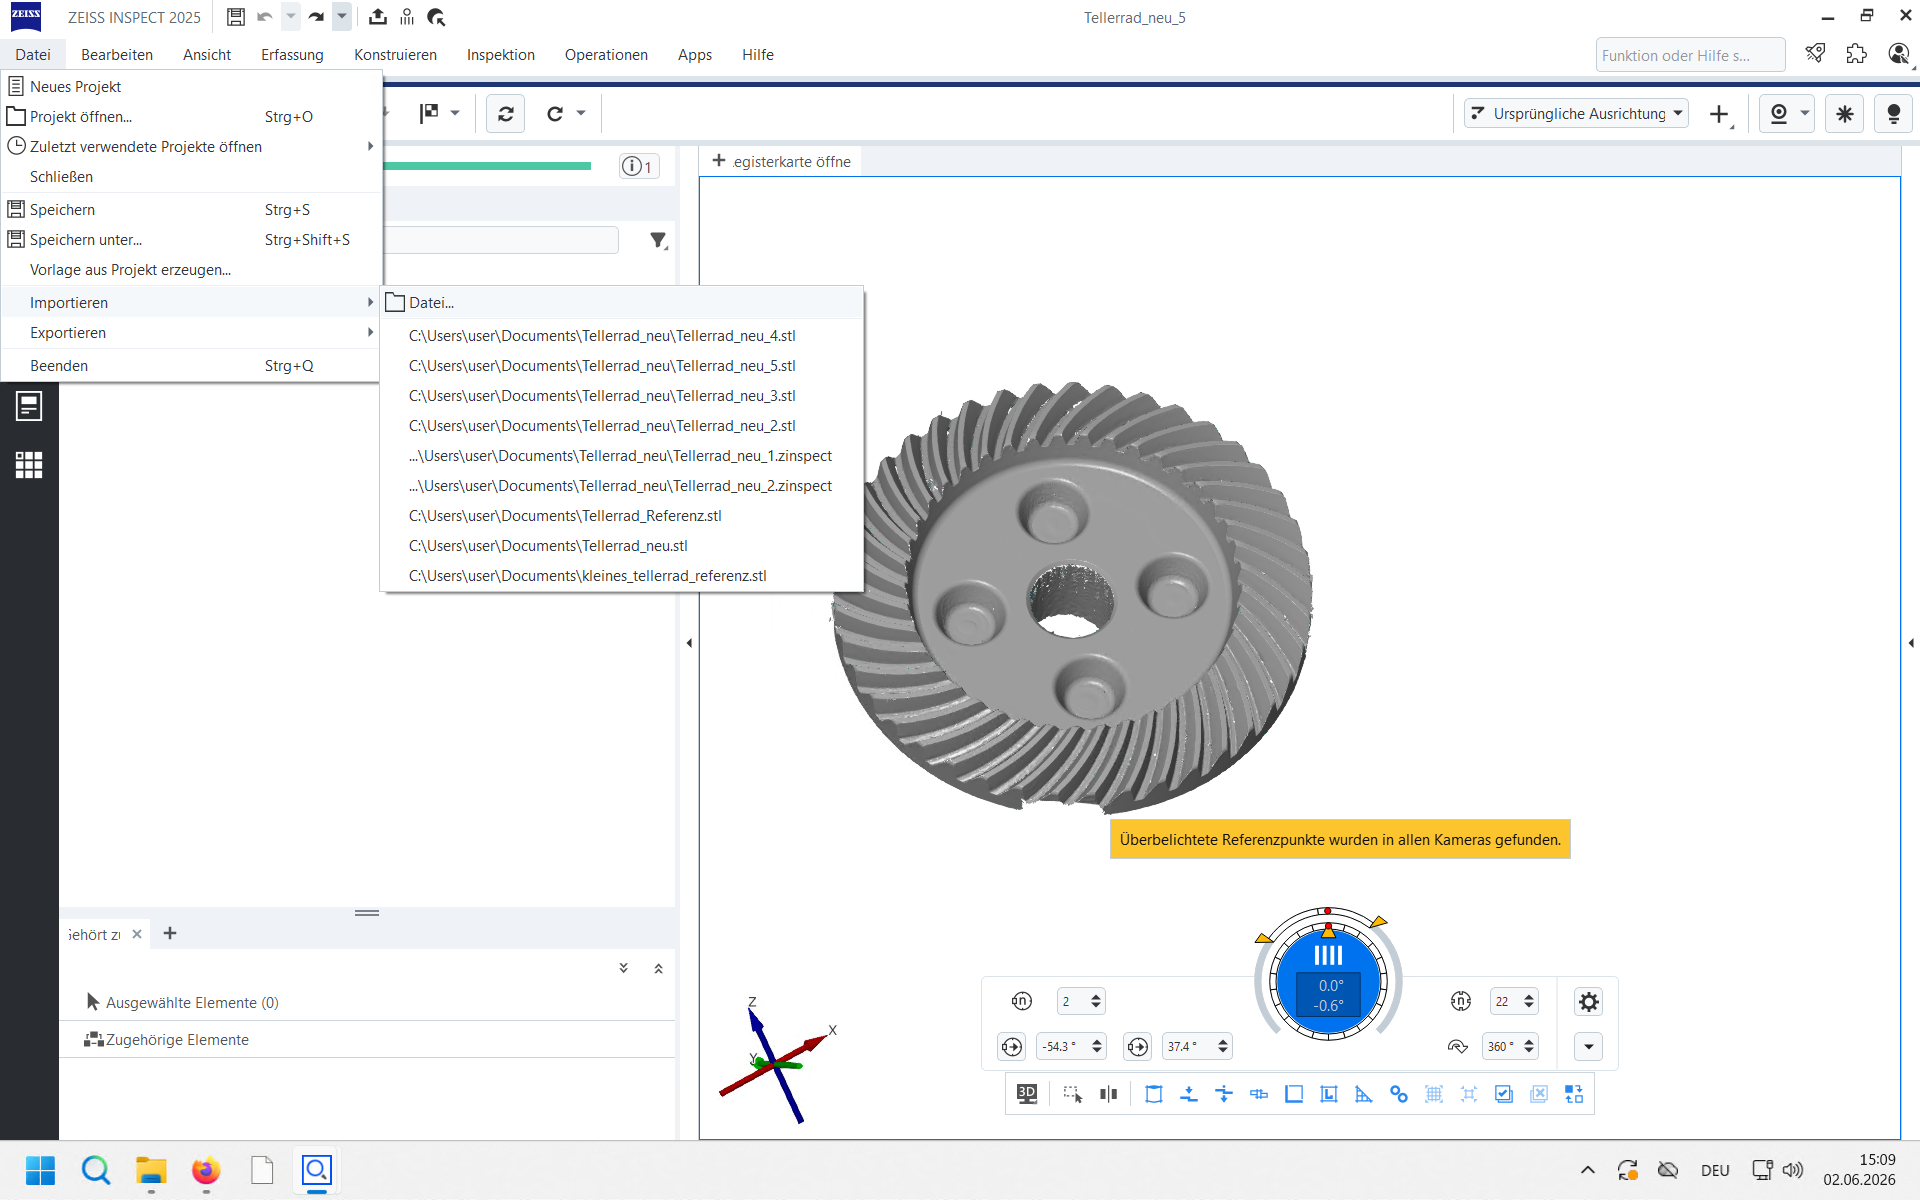
Task: Click the two-linked-circles icon in the bottom toolbar
Action: (1399, 1094)
